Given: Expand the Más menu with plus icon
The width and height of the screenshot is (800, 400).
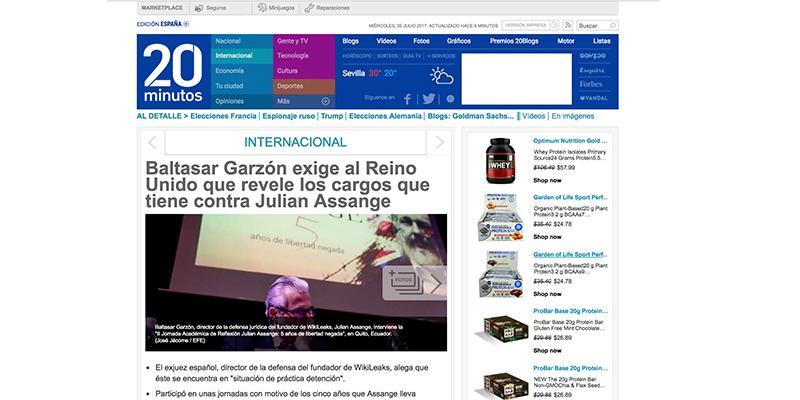Looking at the screenshot, I should click(325, 101).
